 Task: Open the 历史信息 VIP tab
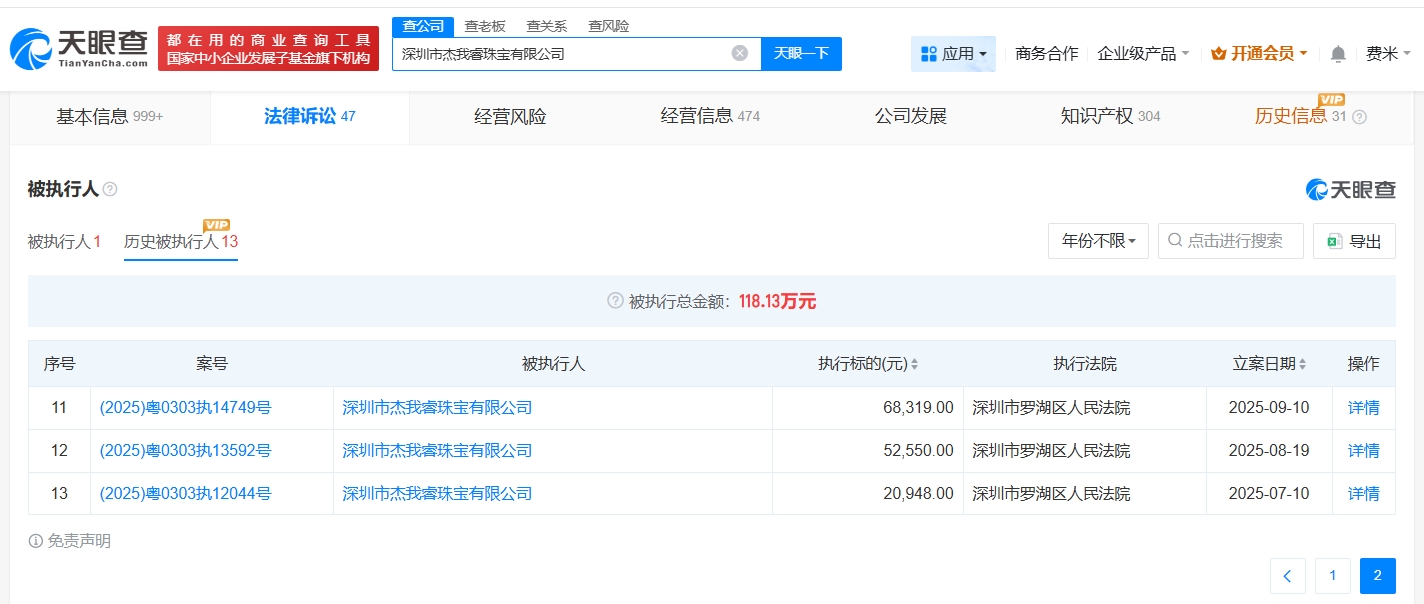(1300, 117)
